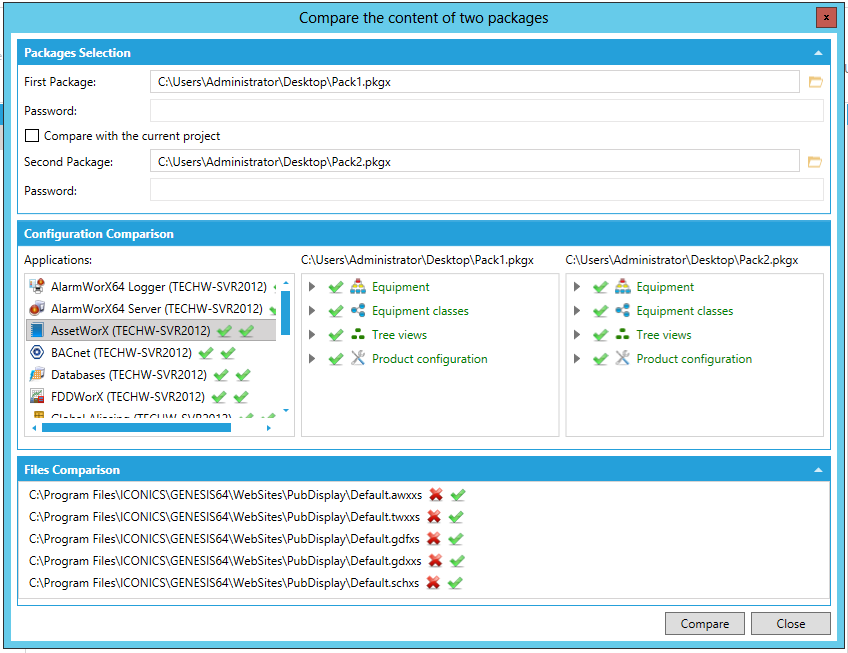Click the red X icon beside Default.awxxs
Viewport: 848px width, 653px height.
[436, 495]
